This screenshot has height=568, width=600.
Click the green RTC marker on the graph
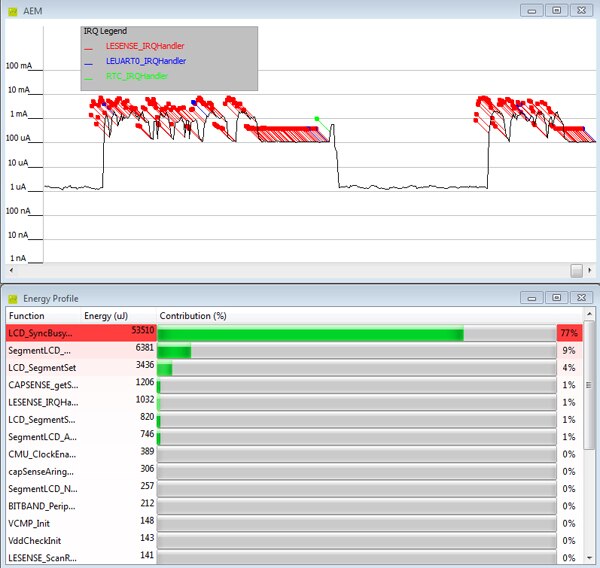[317, 119]
